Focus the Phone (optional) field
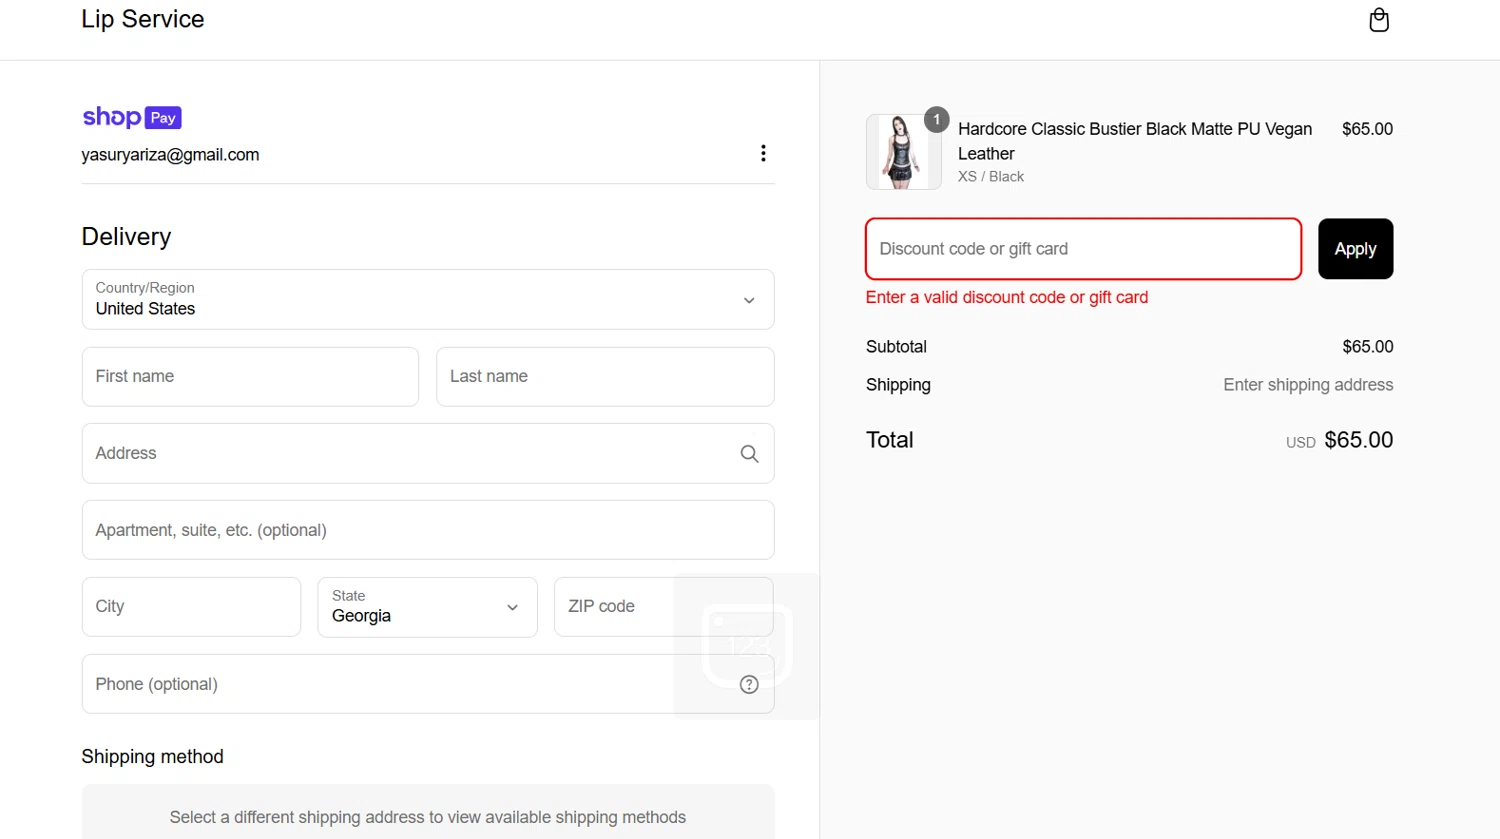 click(x=428, y=684)
